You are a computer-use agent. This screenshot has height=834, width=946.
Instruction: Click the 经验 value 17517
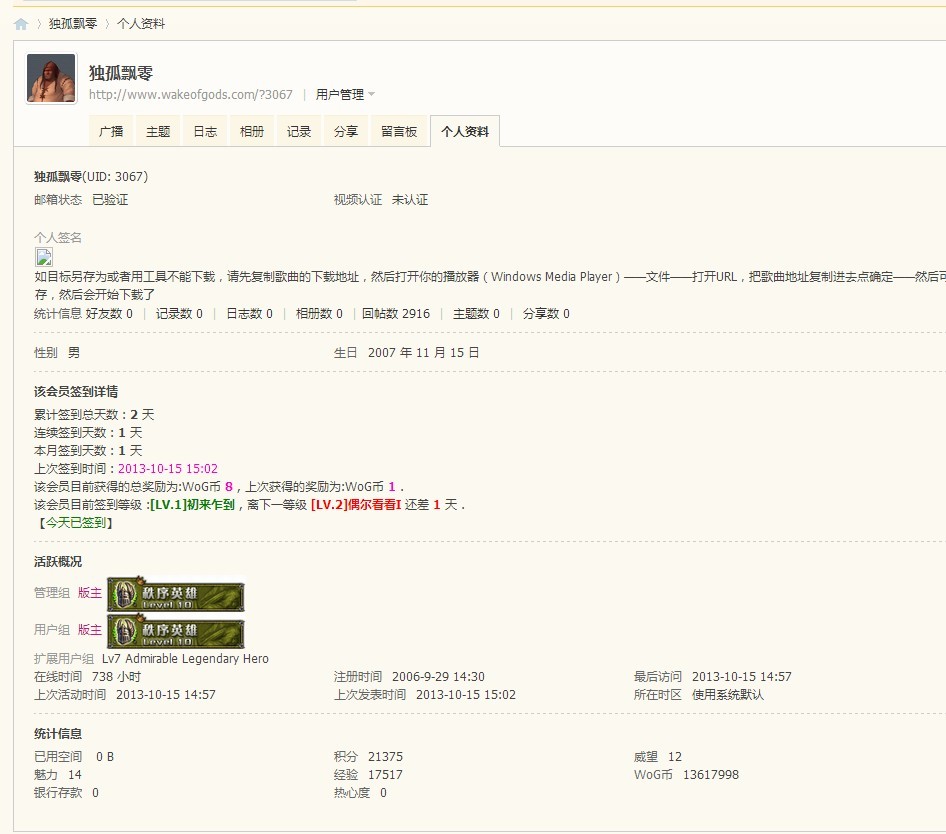click(x=385, y=775)
